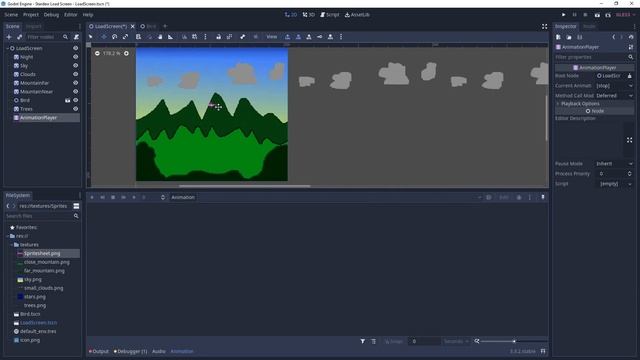Open the Audio bottom panel
This screenshot has width=640, height=360.
tap(159, 351)
